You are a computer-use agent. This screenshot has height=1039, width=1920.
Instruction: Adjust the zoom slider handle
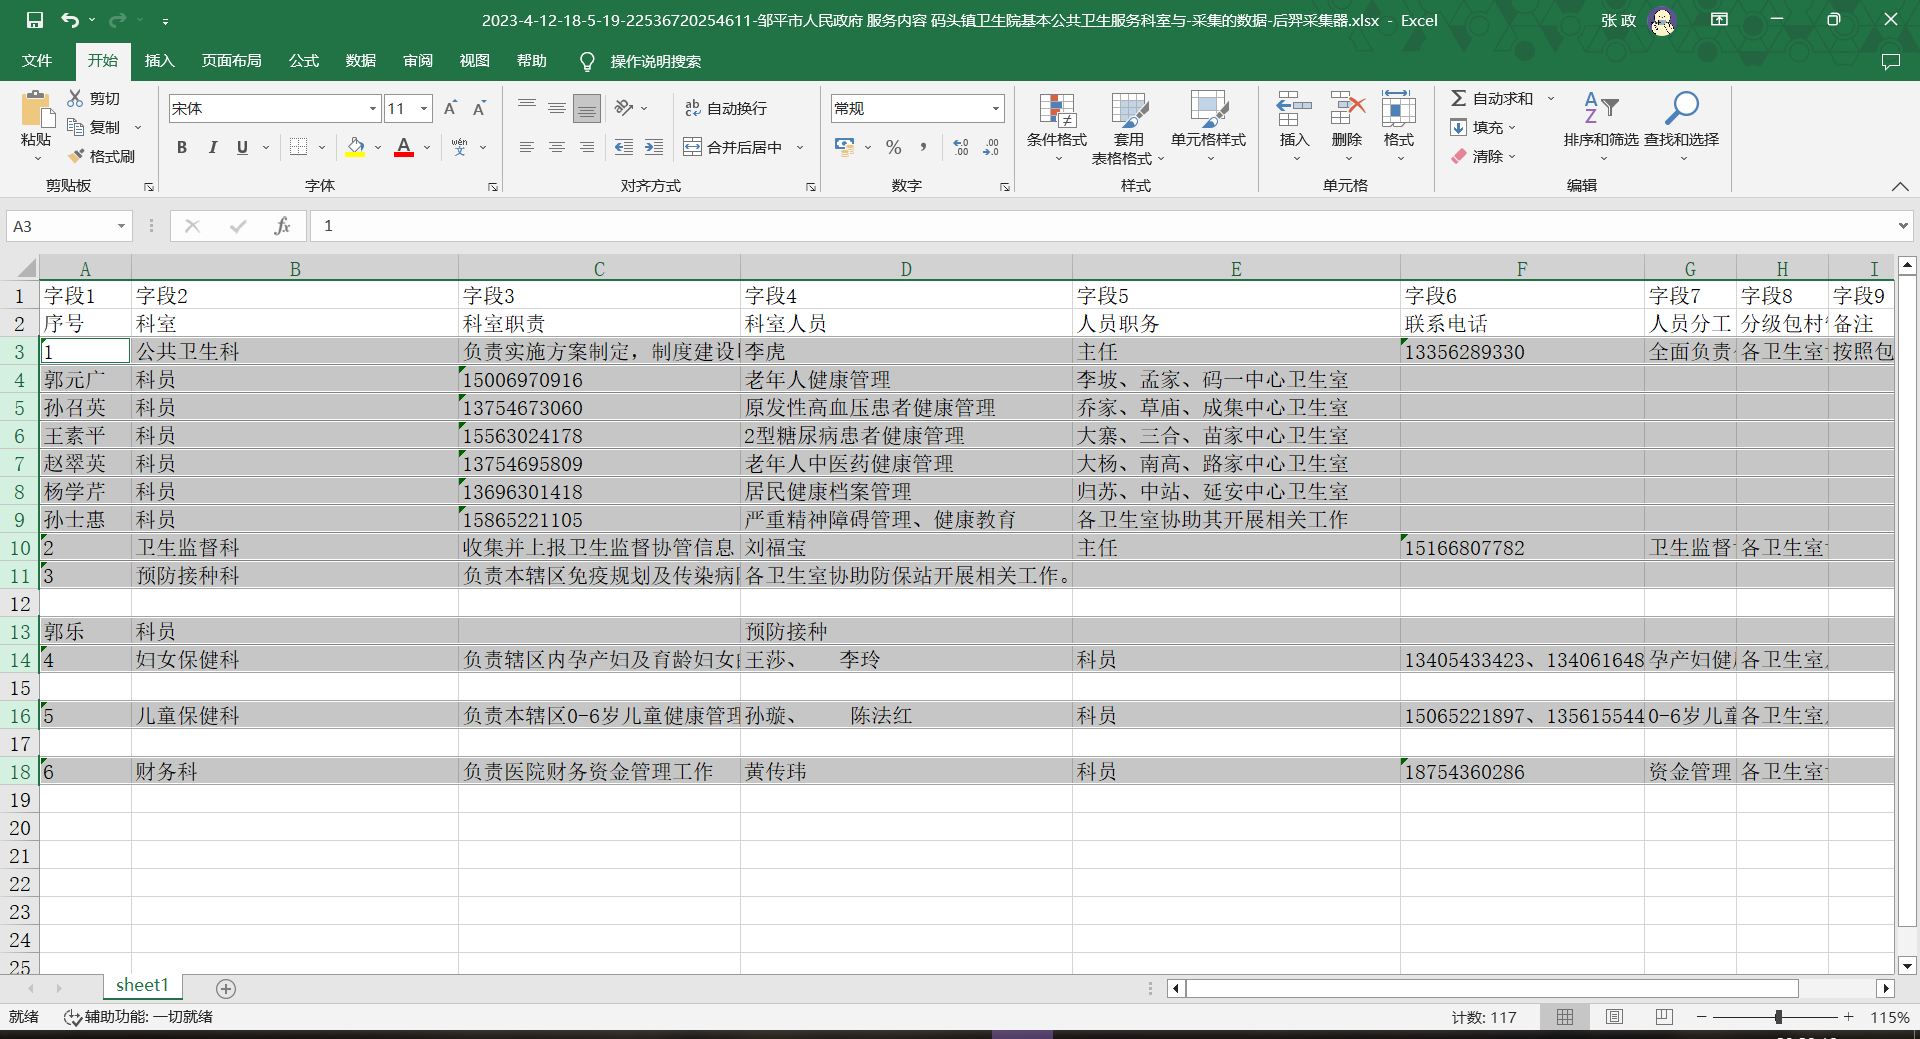(1778, 1017)
